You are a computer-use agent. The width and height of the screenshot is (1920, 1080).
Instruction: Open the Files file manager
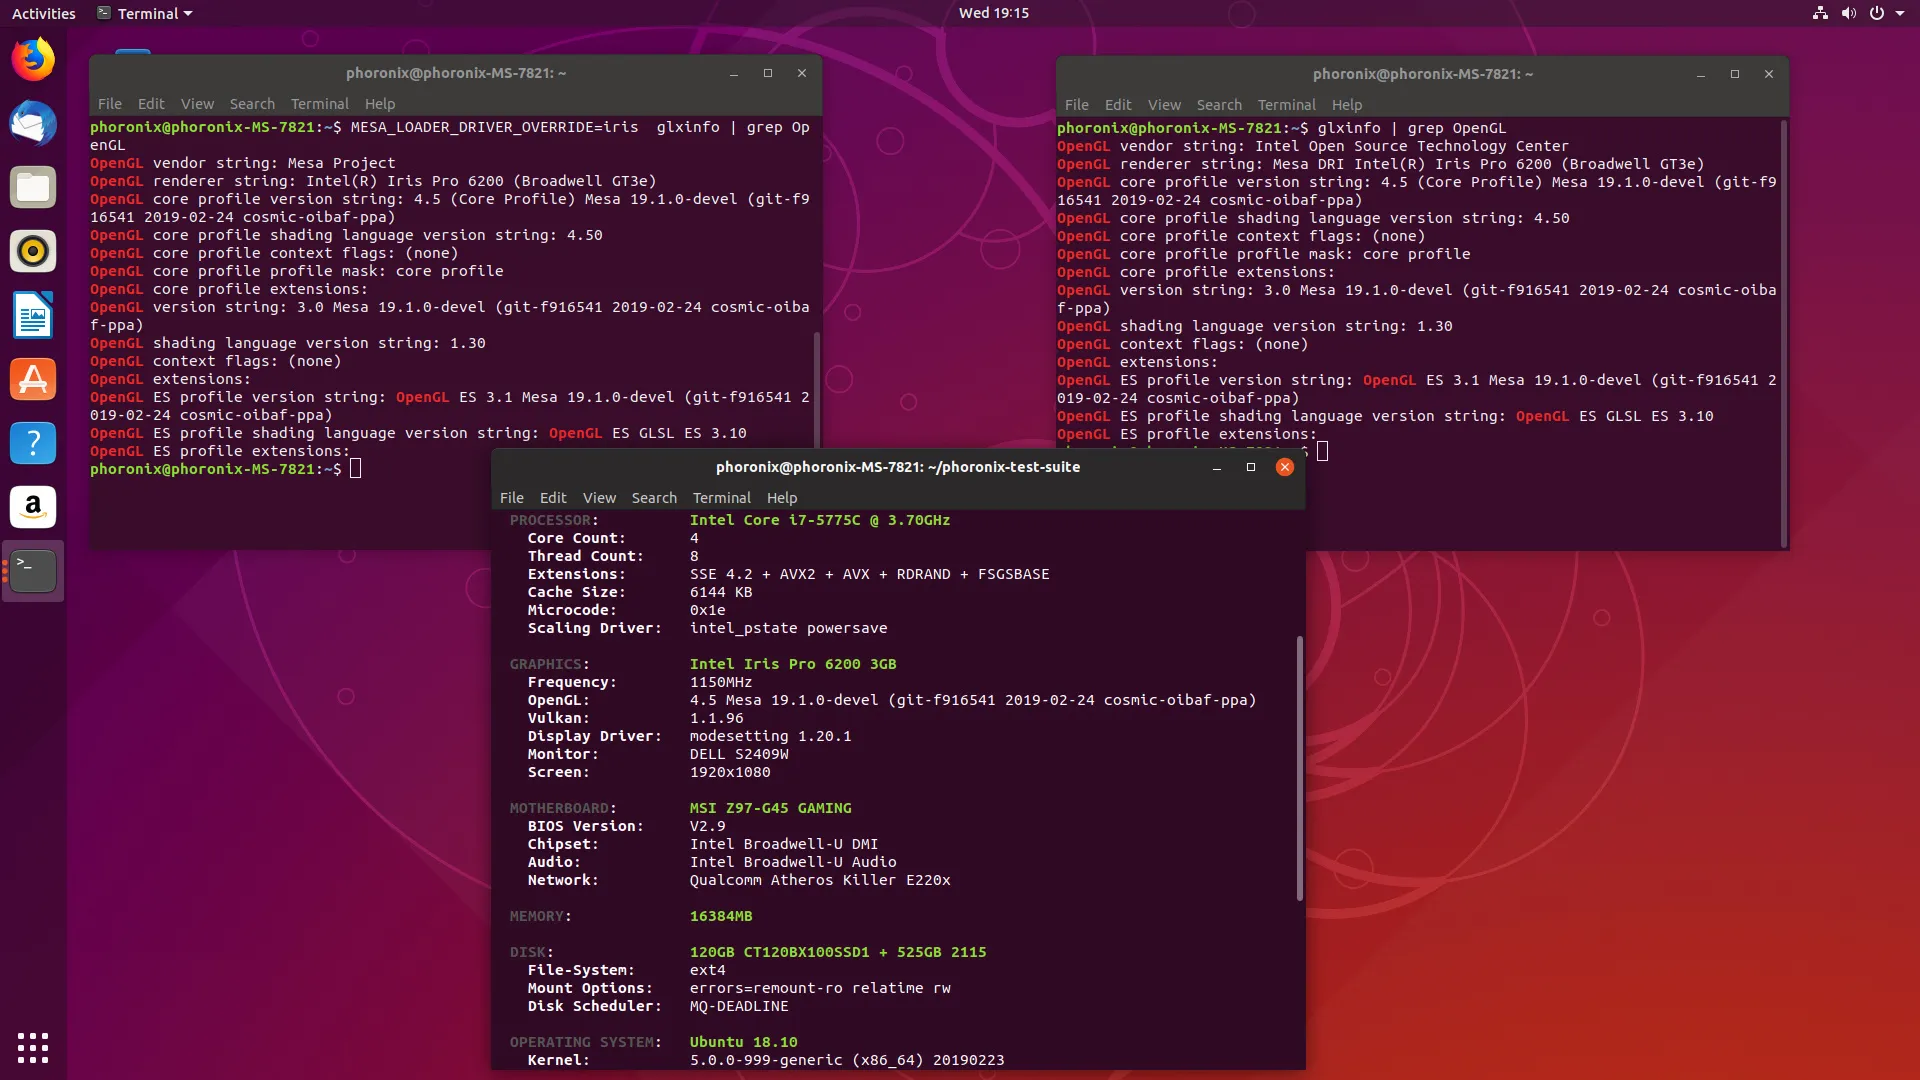click(33, 187)
